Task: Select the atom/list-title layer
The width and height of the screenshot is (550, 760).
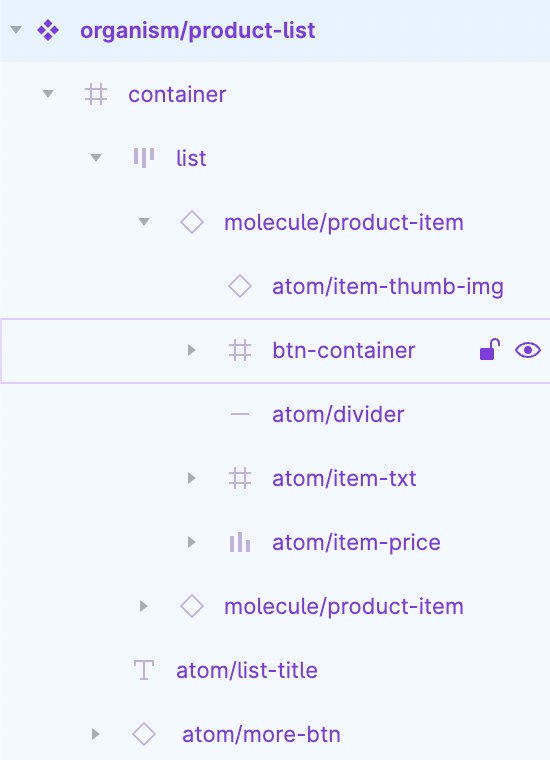Action: (x=275, y=670)
